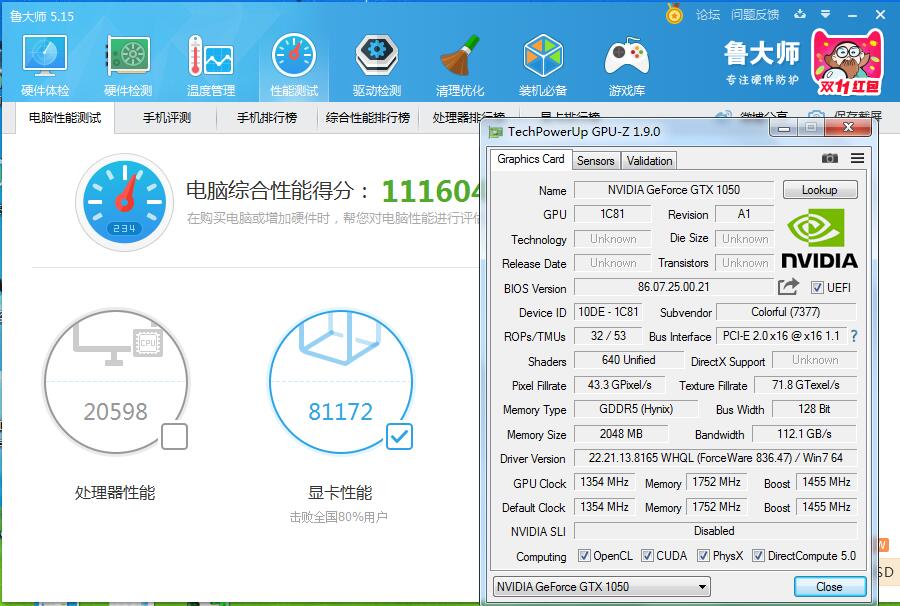The width and height of the screenshot is (900, 606).
Task: Click the Pixel Fillrate value 43.3 GPixel/s
Action: pyautogui.click(x=619, y=385)
